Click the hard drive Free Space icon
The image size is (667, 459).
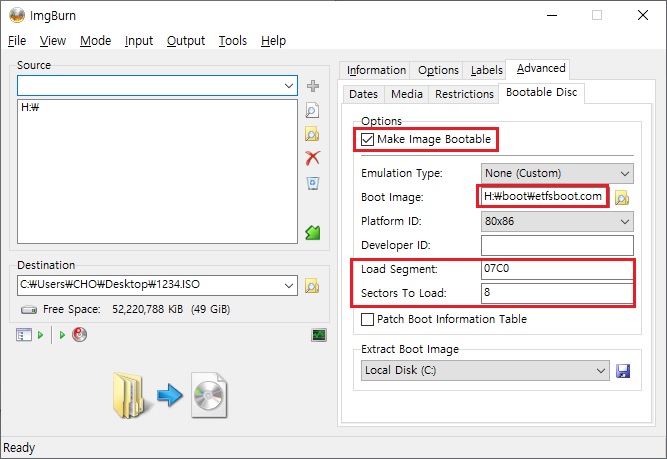(x=29, y=309)
